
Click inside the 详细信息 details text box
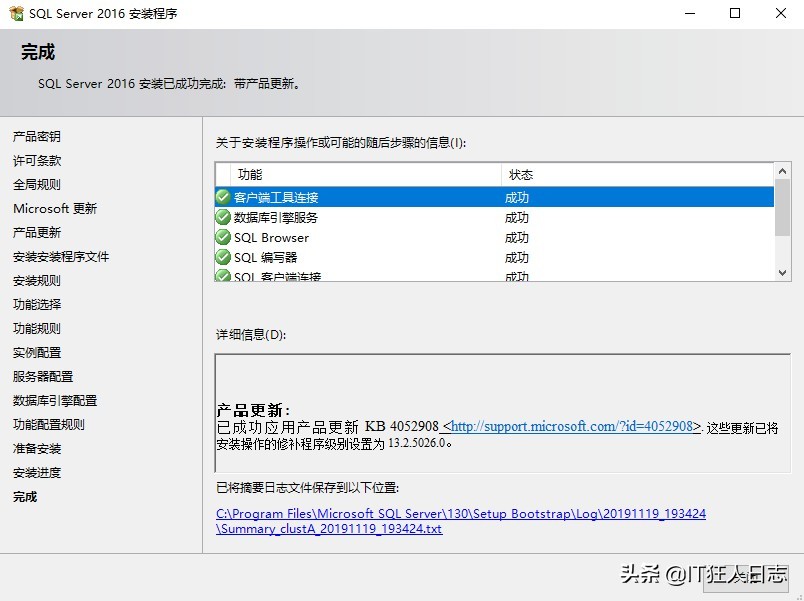pyautogui.click(x=502, y=413)
